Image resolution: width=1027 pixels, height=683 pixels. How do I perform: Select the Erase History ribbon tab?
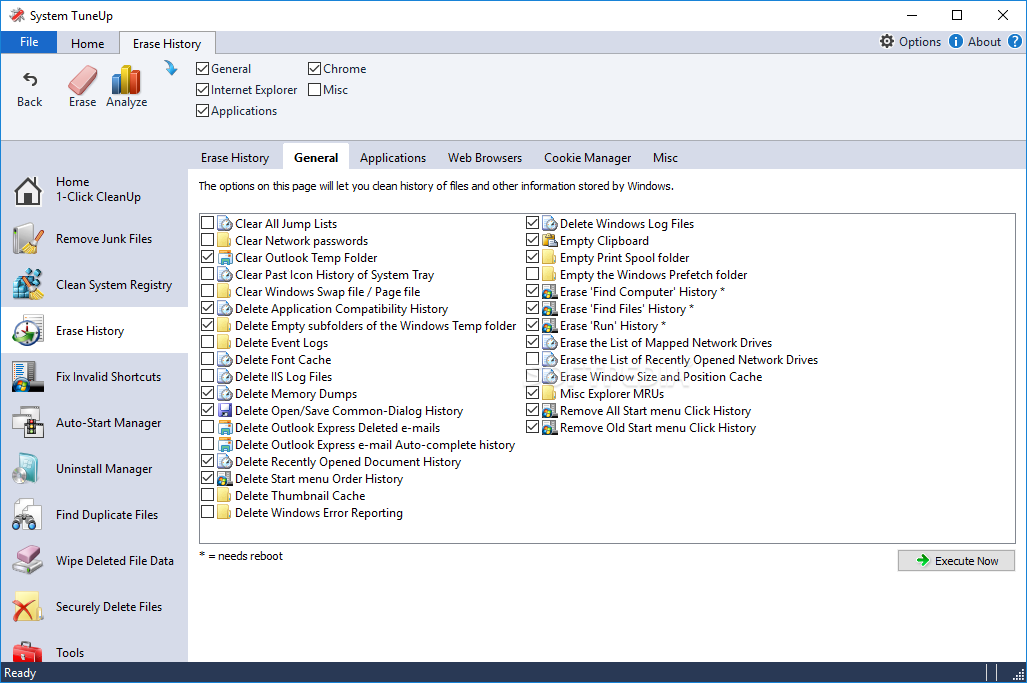[x=167, y=43]
